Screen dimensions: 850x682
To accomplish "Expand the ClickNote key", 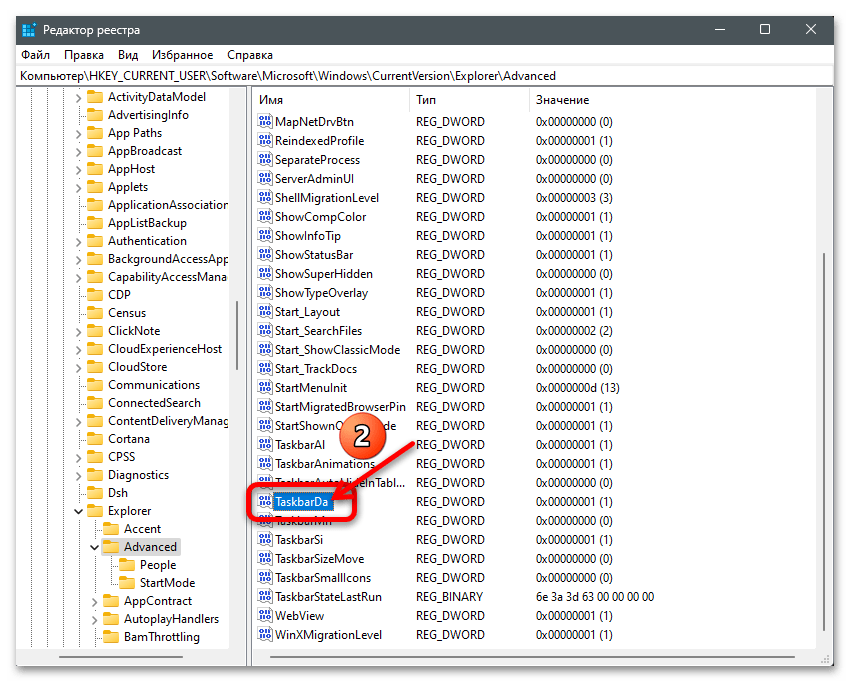I will [78, 332].
